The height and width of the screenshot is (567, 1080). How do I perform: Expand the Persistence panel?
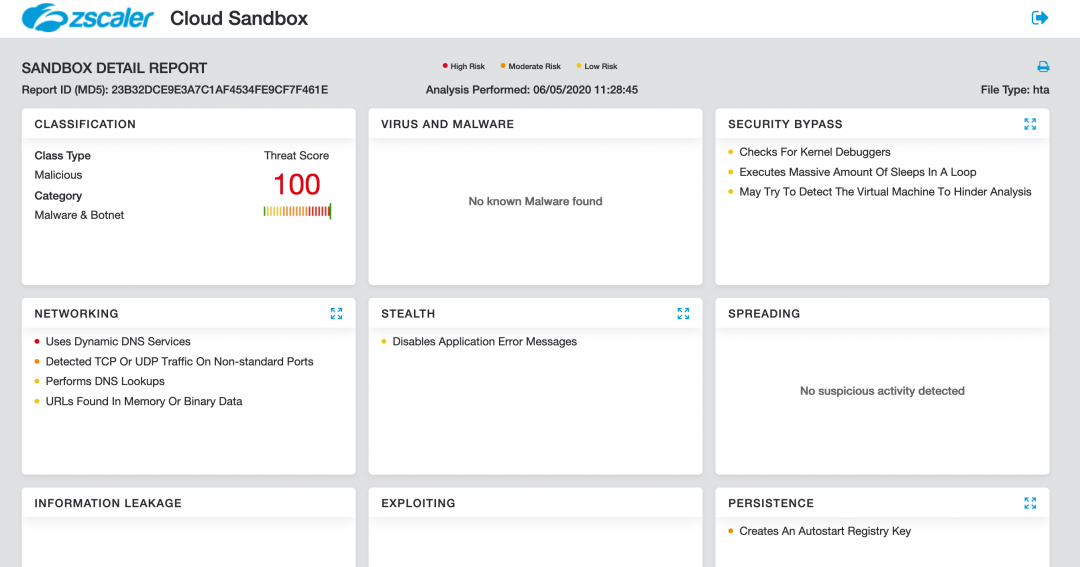click(x=1030, y=504)
